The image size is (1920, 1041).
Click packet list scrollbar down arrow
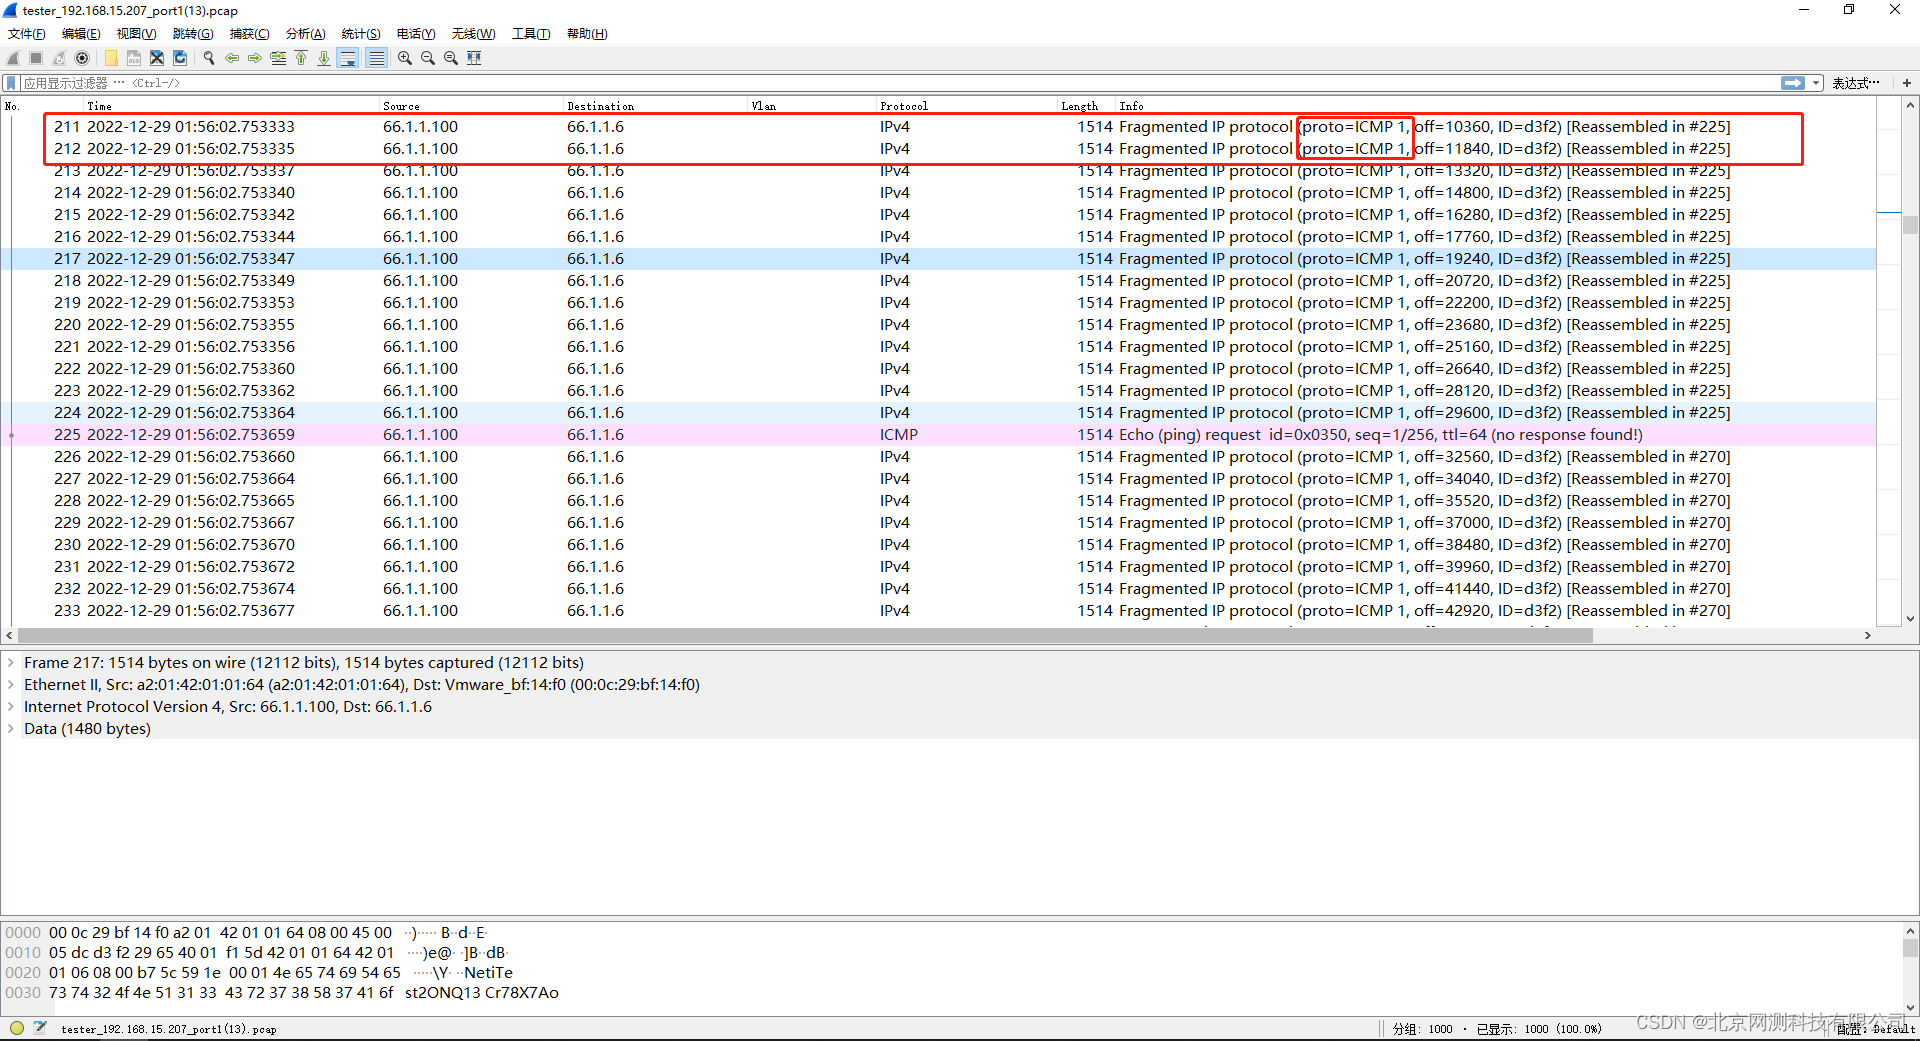pos(1910,619)
